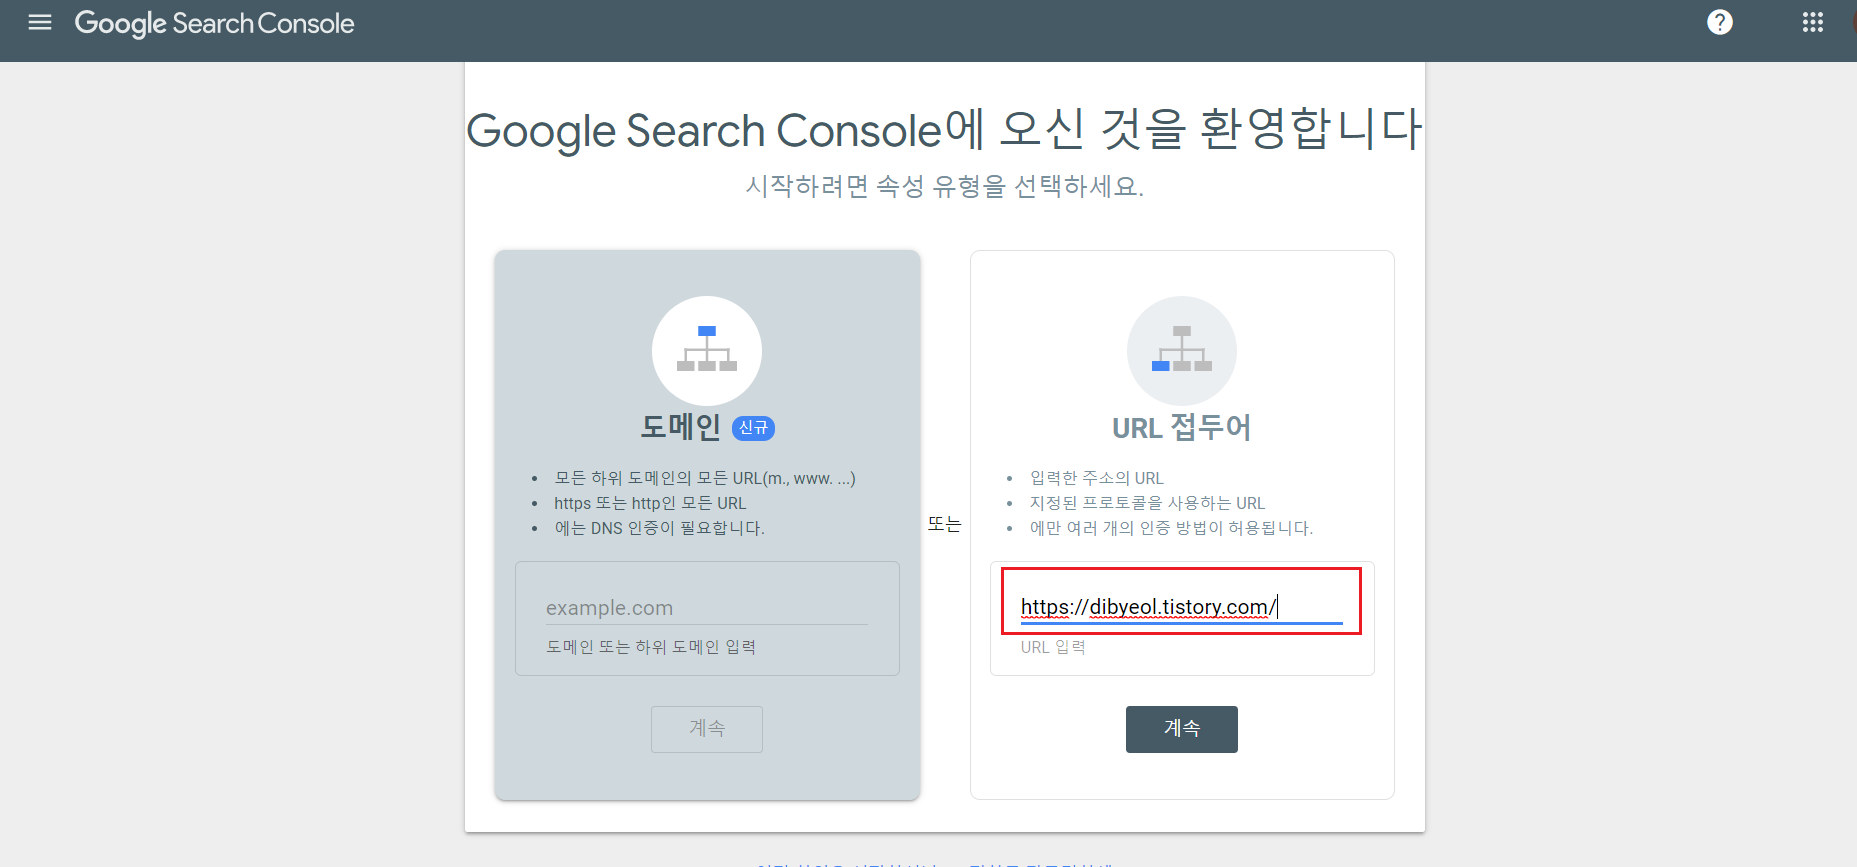
Task: Click the 신규 badge next to 도메인
Action: 754,428
